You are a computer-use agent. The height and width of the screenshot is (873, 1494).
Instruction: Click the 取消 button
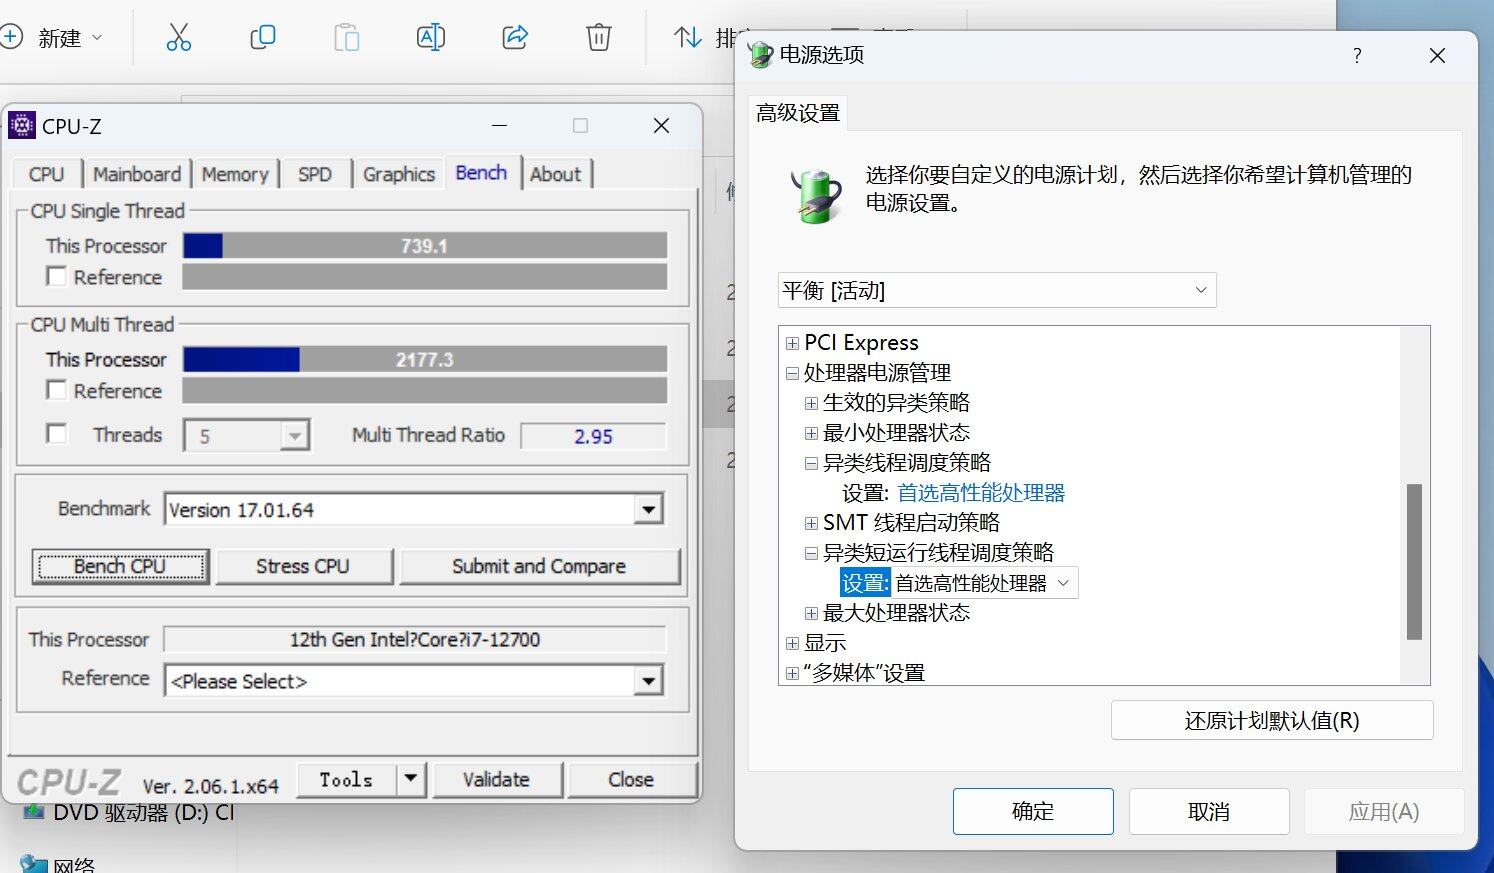(1209, 811)
